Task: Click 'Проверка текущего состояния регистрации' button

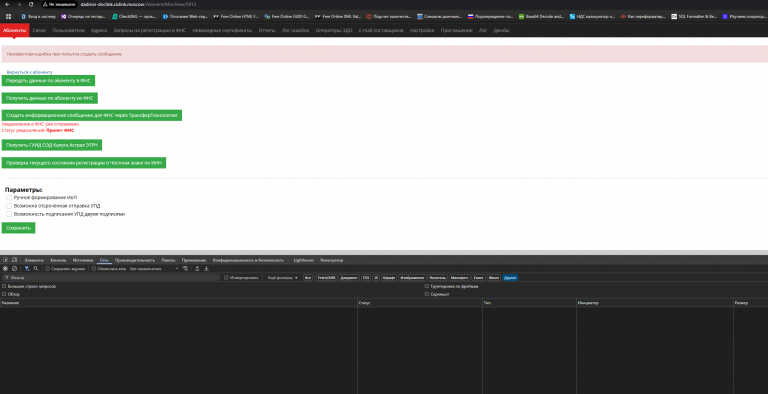Action: (x=84, y=163)
